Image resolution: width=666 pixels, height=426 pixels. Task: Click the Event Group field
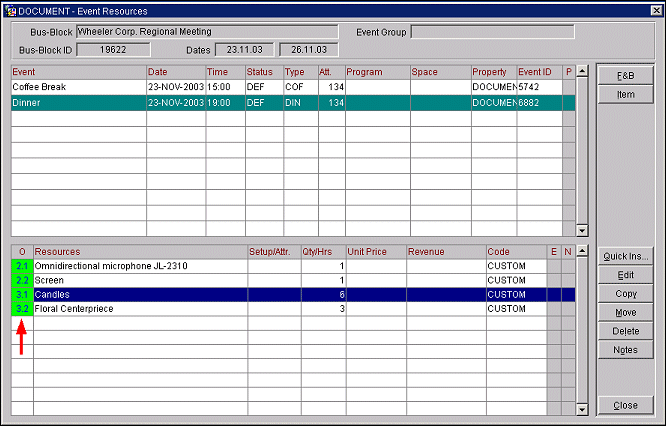(x=492, y=32)
